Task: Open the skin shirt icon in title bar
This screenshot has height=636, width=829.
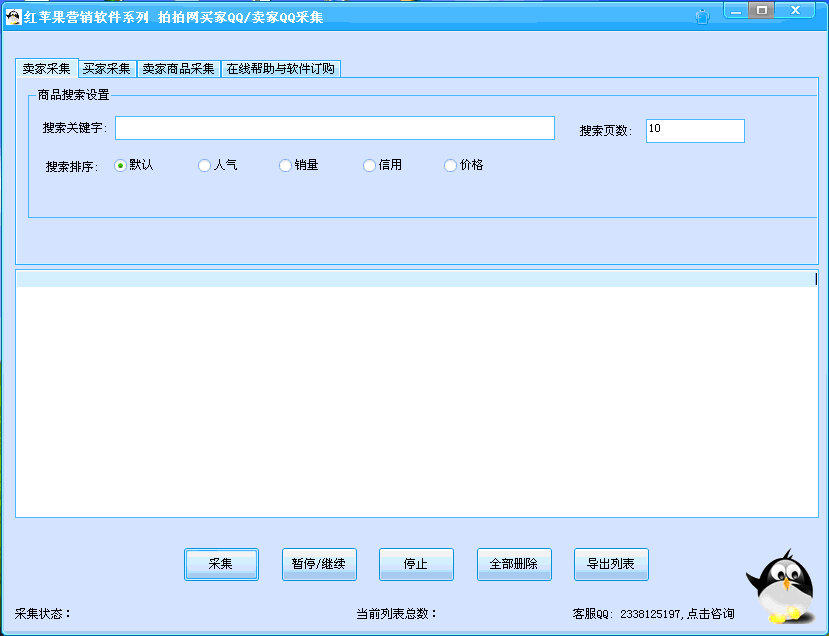Action: (x=702, y=17)
